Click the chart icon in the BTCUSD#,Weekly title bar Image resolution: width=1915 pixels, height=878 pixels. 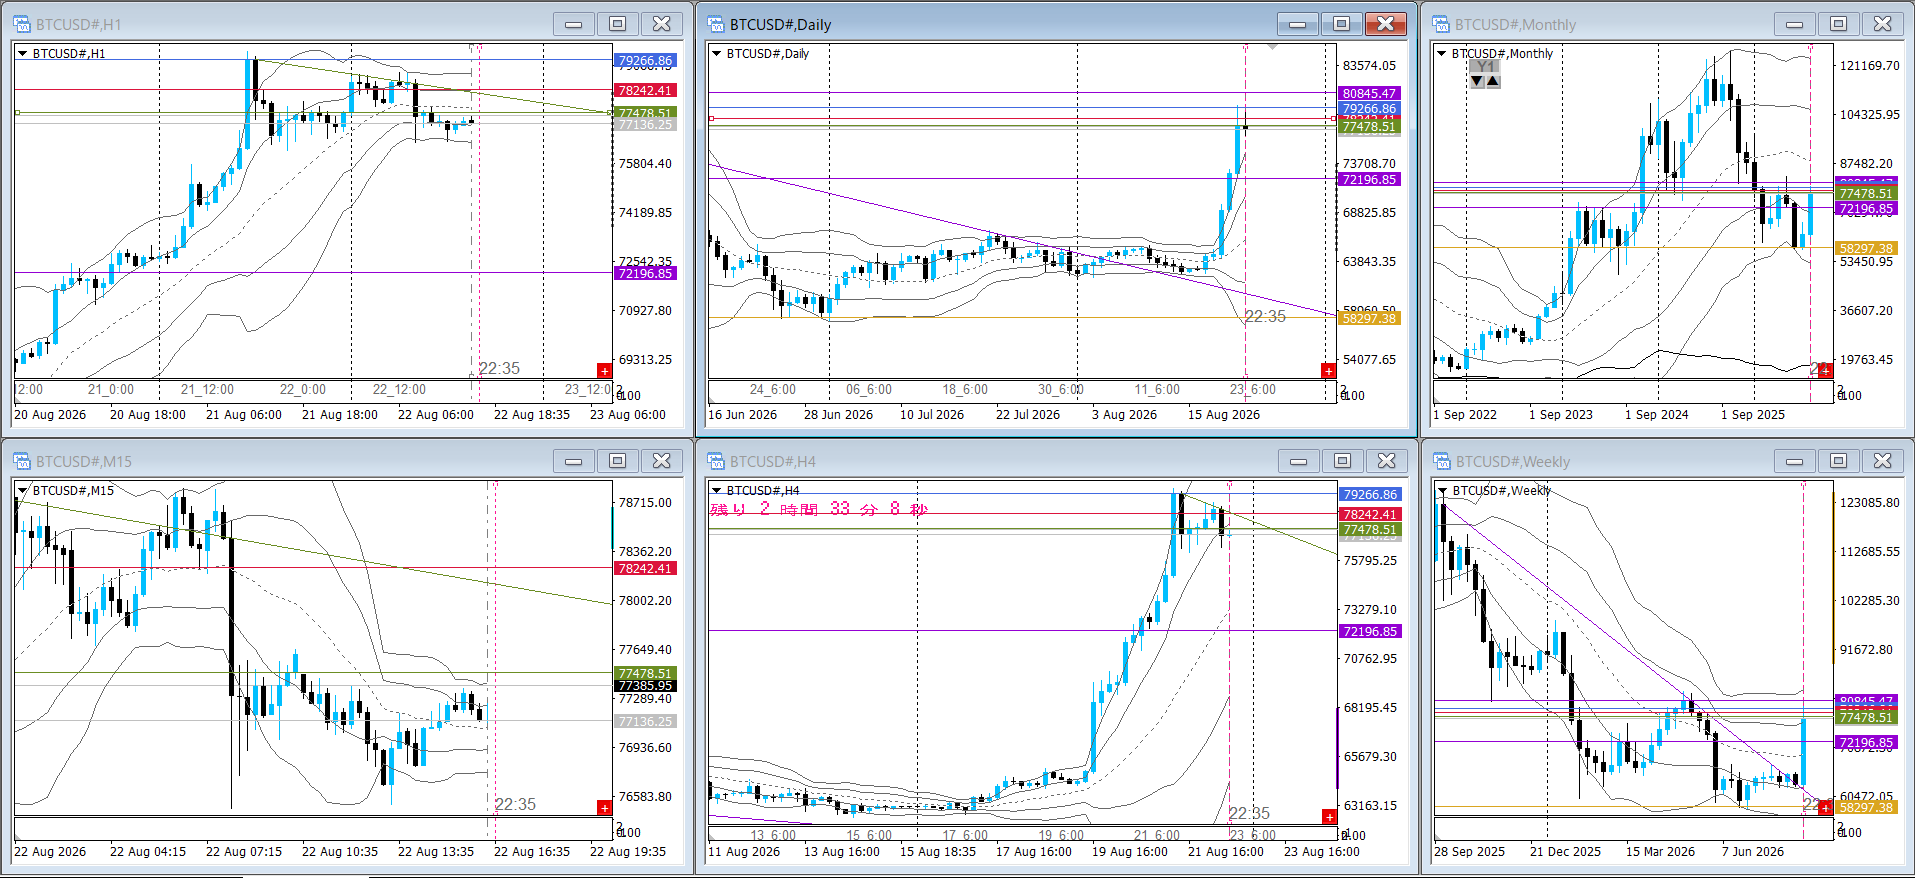[x=1442, y=461]
